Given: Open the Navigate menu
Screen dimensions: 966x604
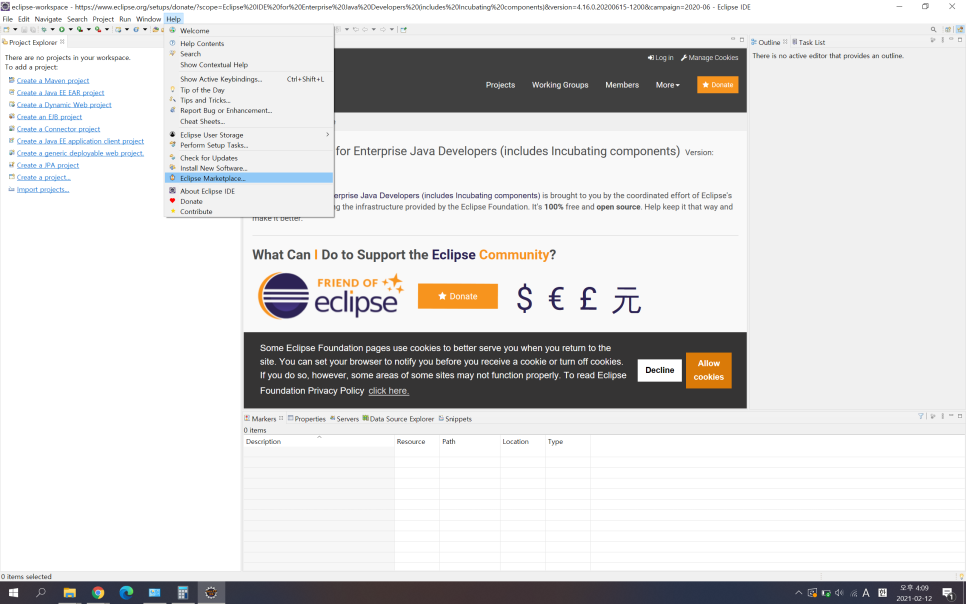Looking at the screenshot, I should tap(48, 19).
